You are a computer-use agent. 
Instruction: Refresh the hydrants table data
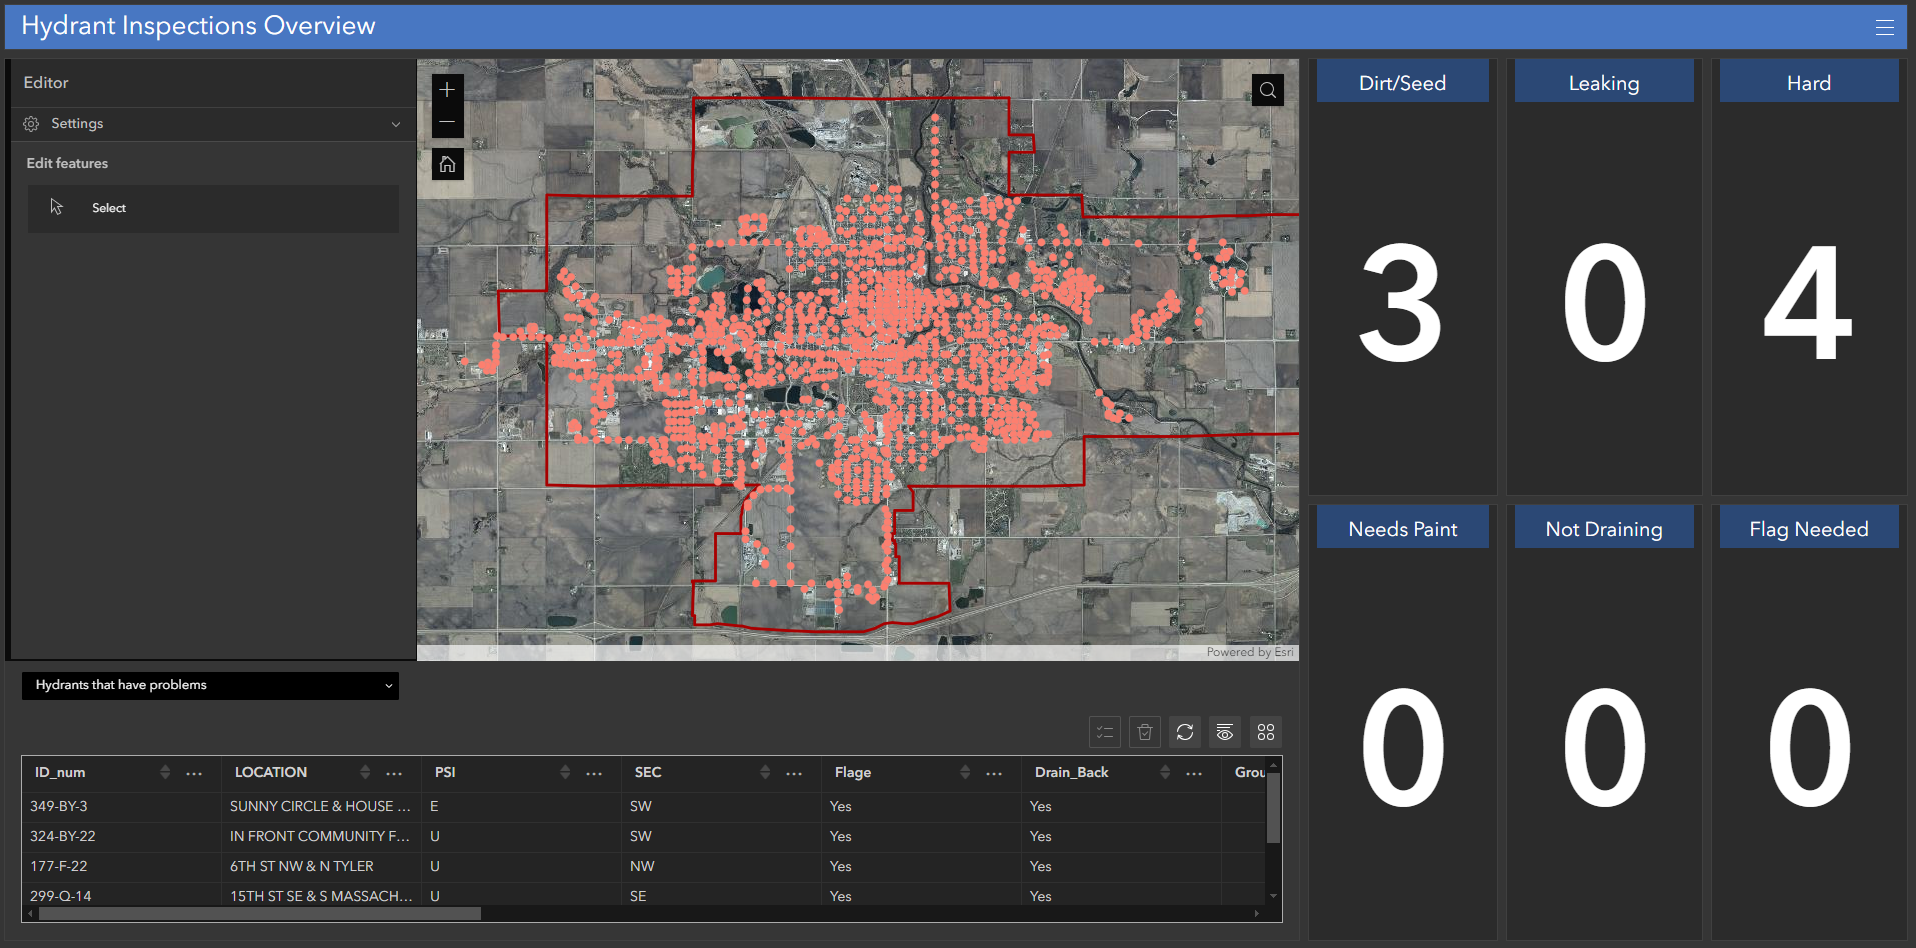(1184, 731)
